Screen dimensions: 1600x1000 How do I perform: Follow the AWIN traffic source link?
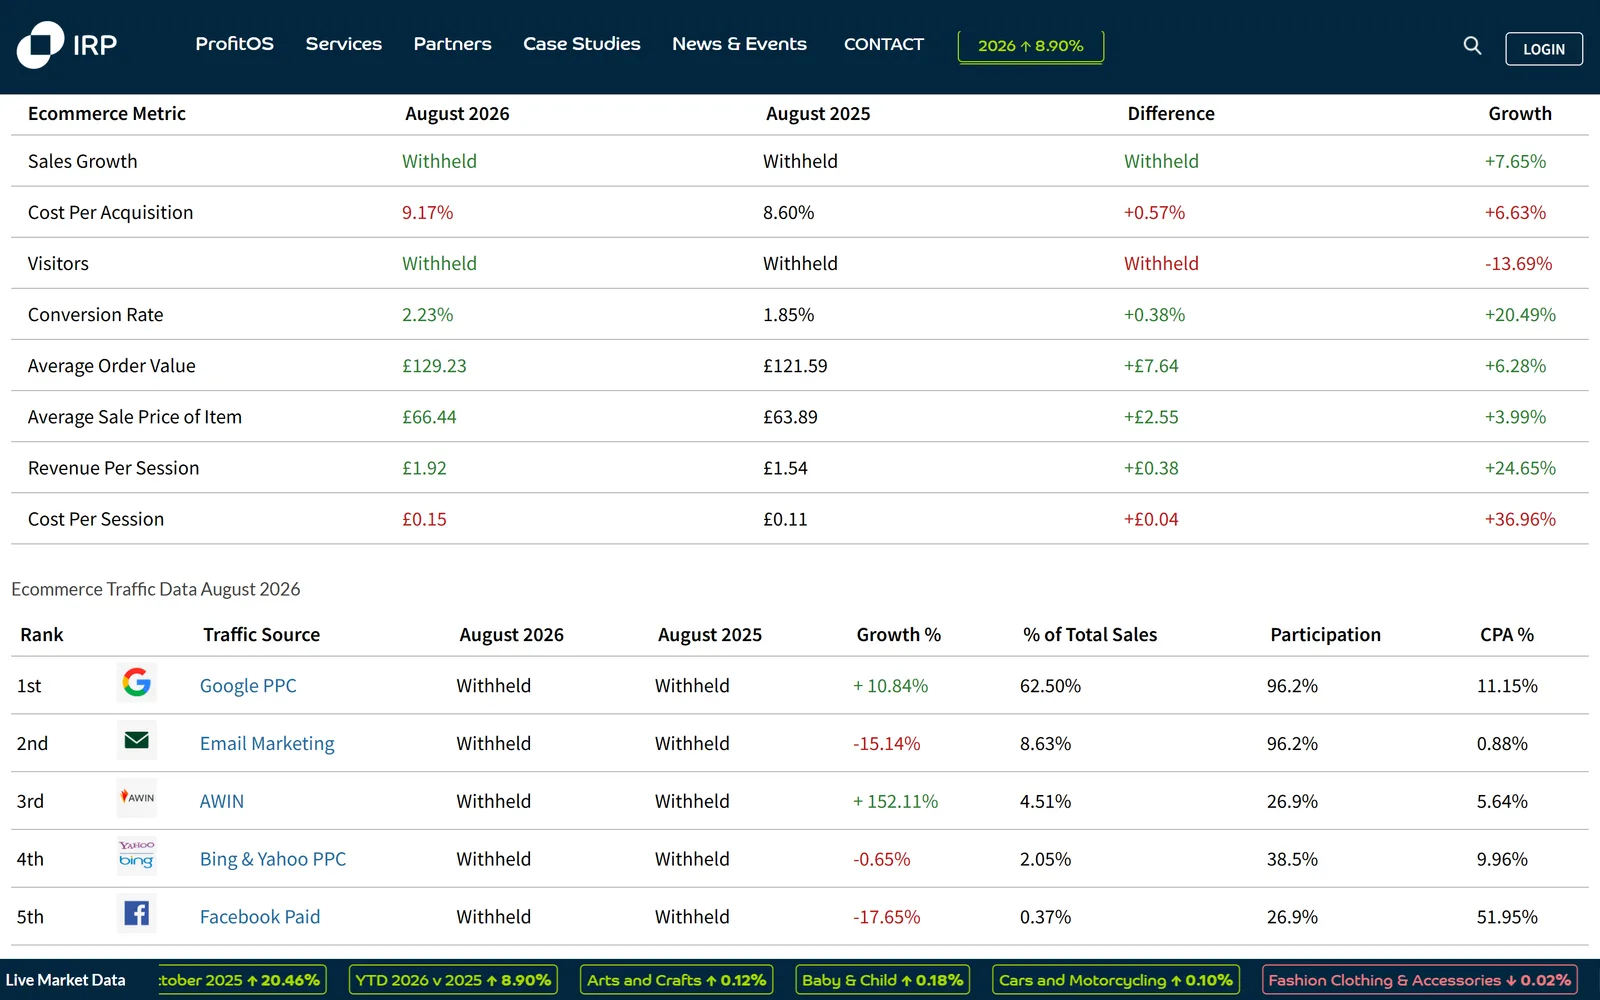click(222, 801)
